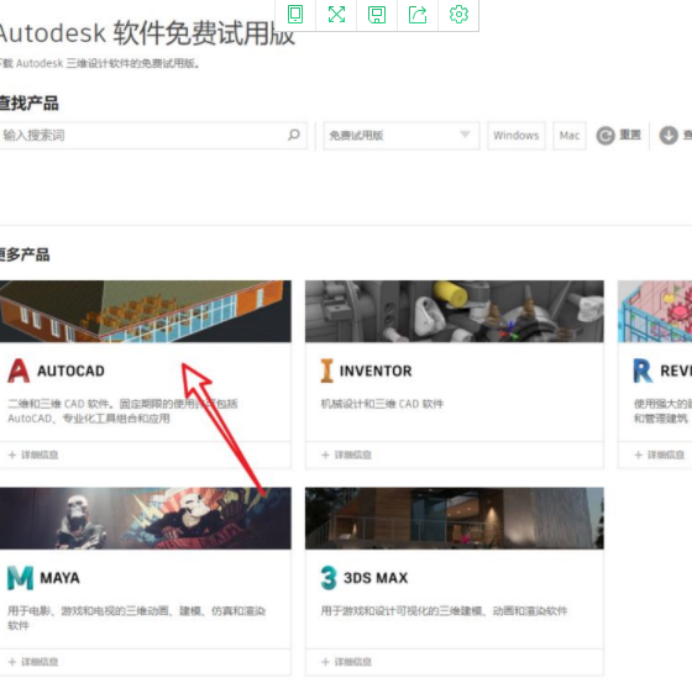This screenshot has height=683, width=692.
Task: Click the teal Maya M logo
Action: 20,578
